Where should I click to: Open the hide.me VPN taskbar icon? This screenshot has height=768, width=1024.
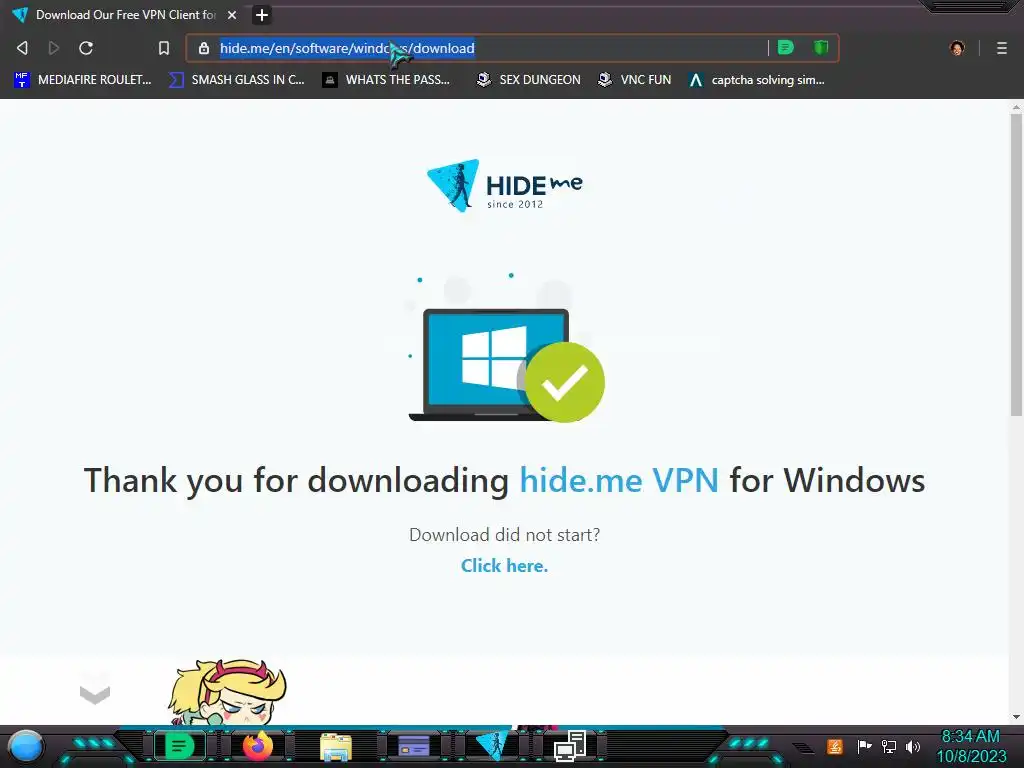click(x=492, y=744)
